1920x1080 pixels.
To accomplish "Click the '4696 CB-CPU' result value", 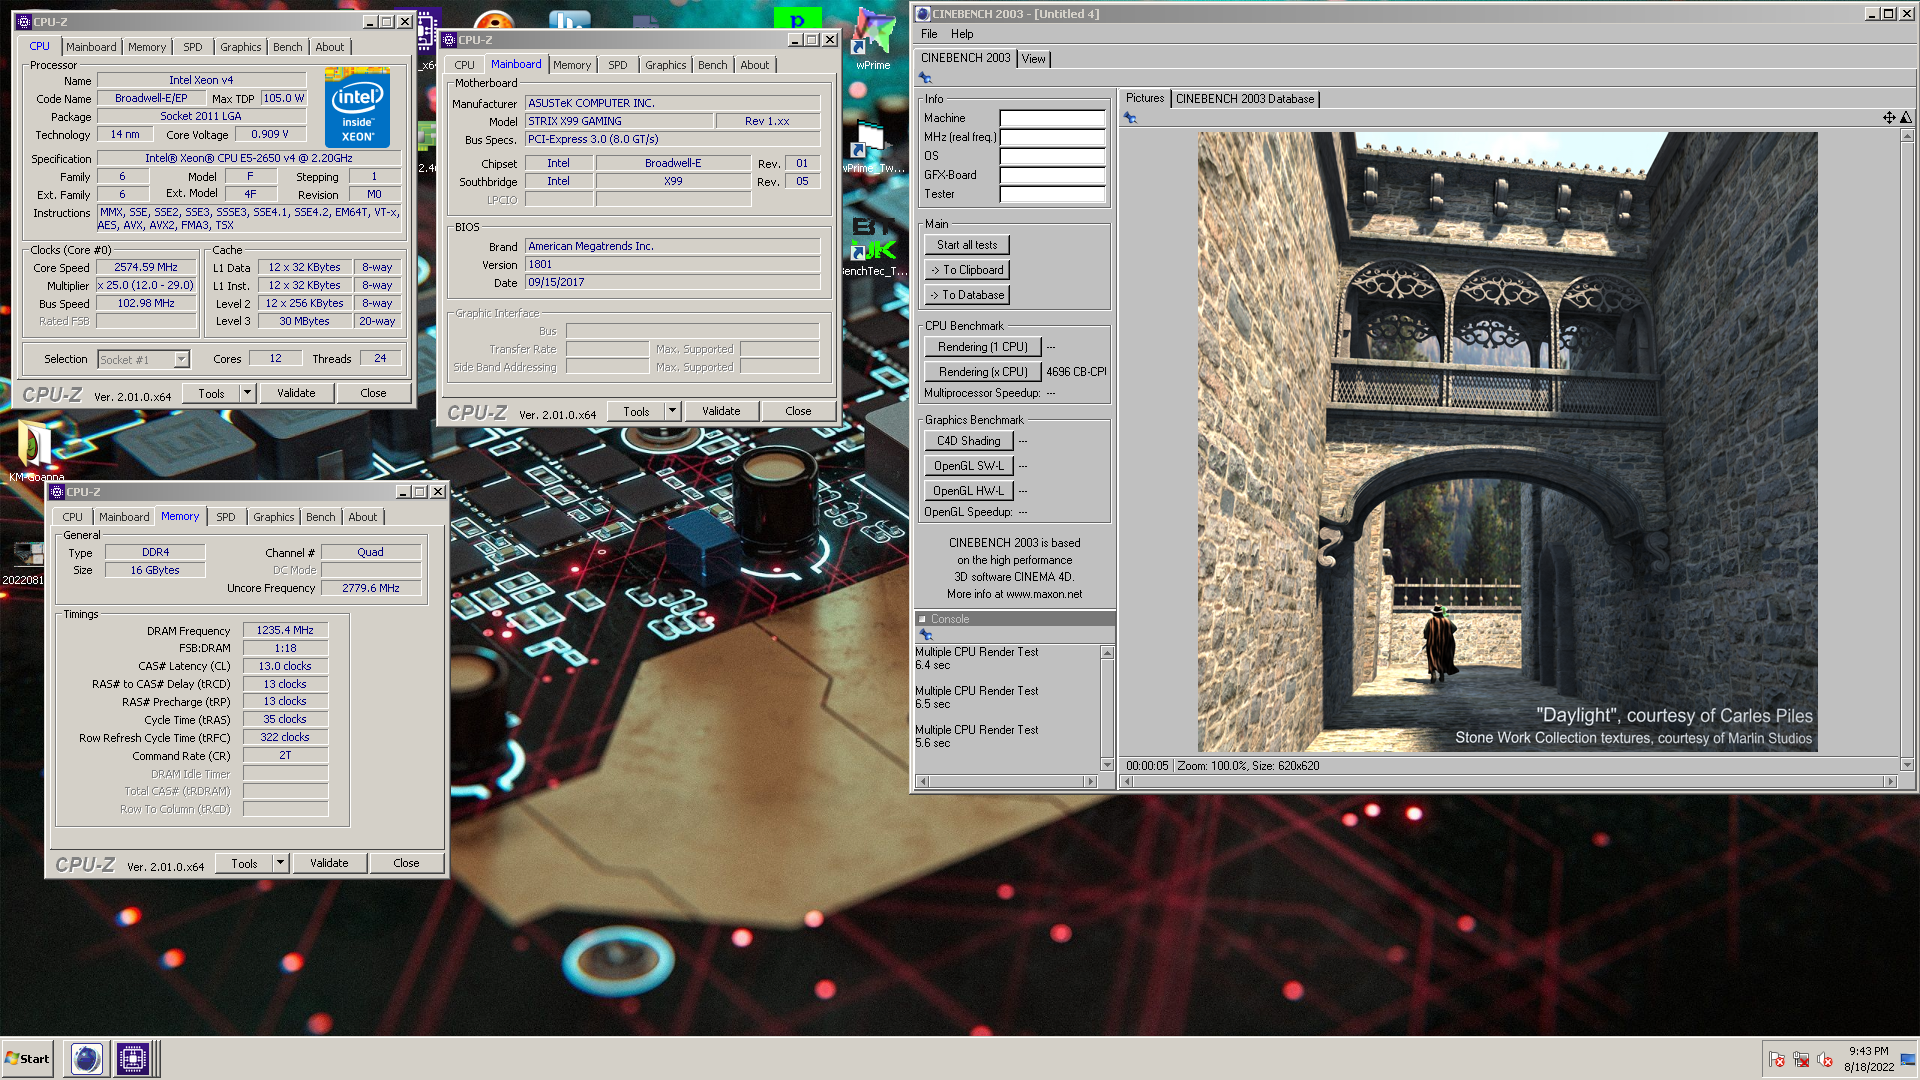I will pos(1077,372).
